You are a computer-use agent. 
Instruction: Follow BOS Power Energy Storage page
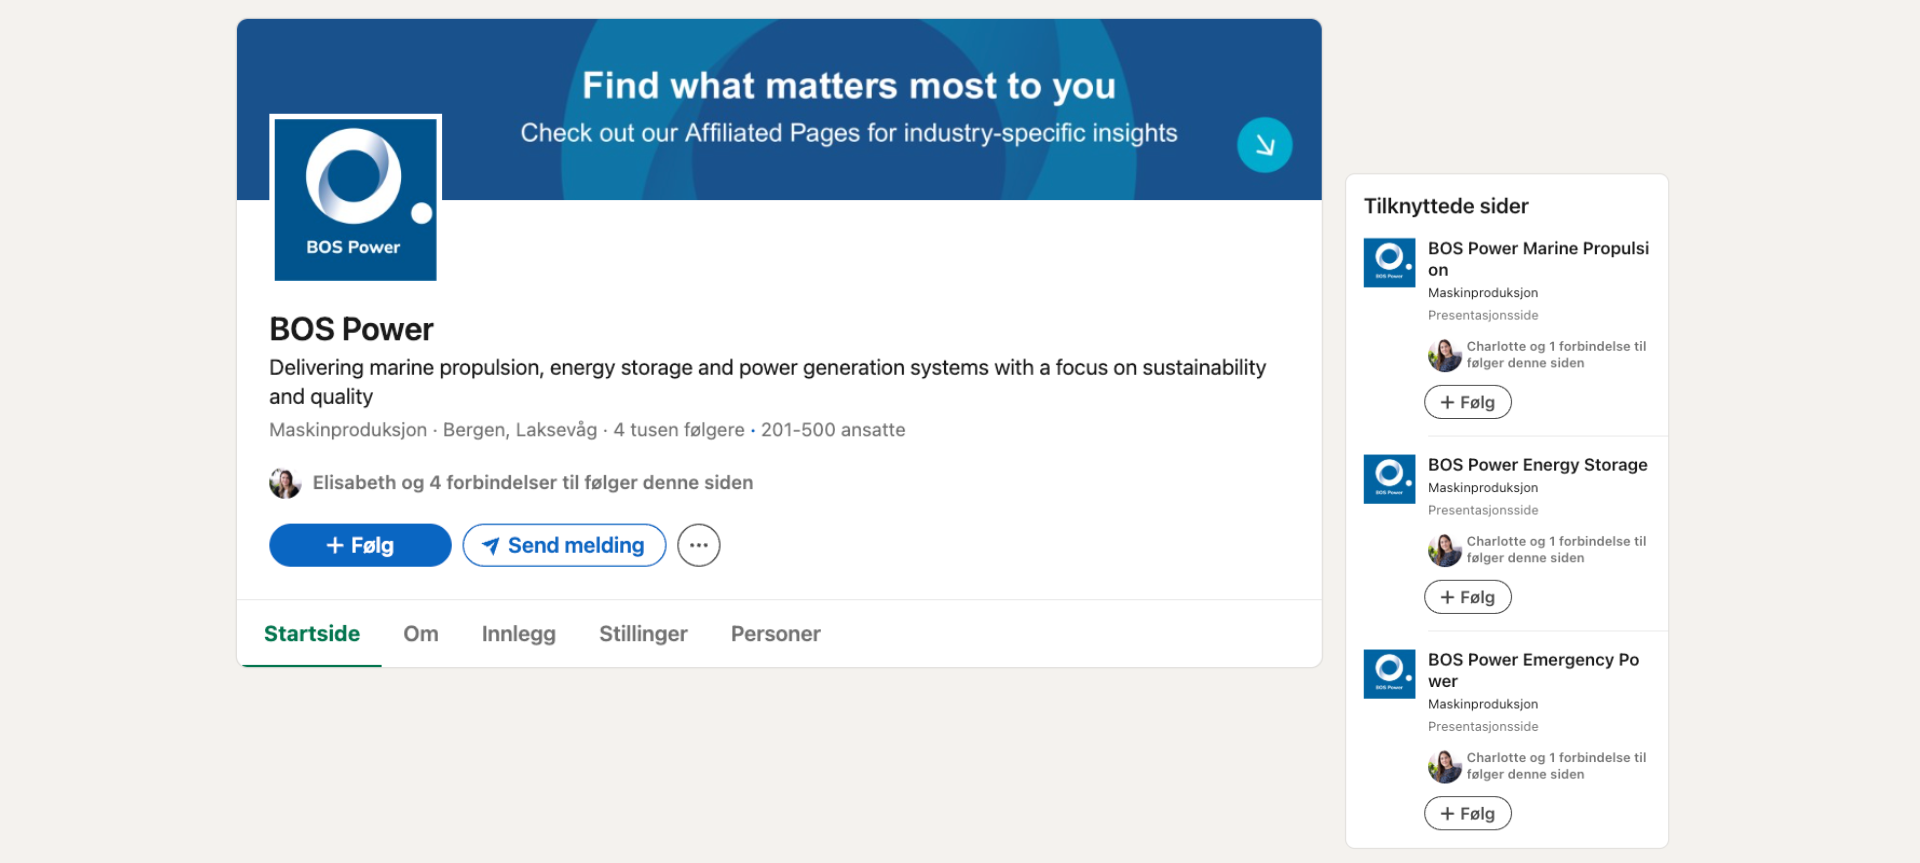point(1467,597)
